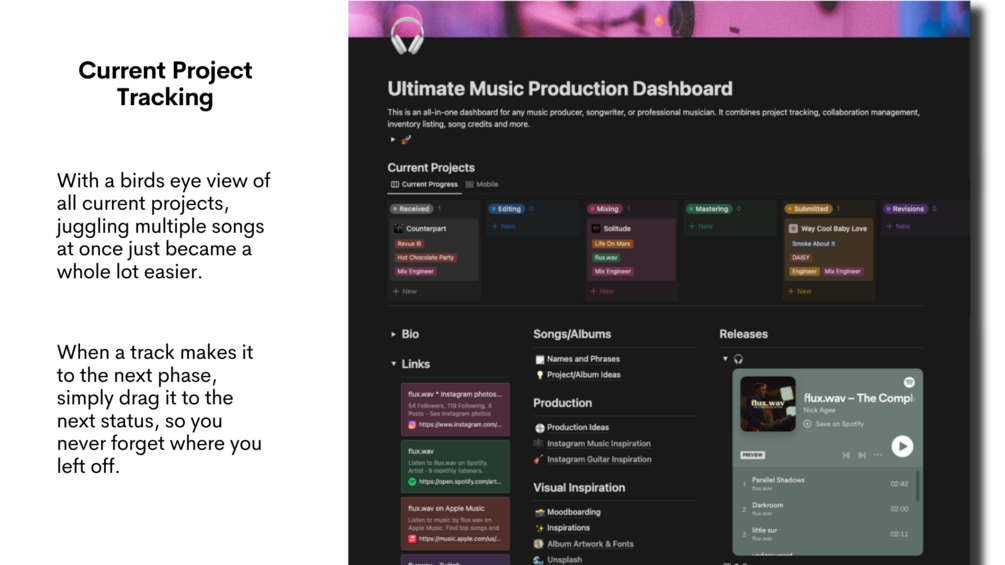
Task: Open the player more options menu
Action: (x=877, y=455)
